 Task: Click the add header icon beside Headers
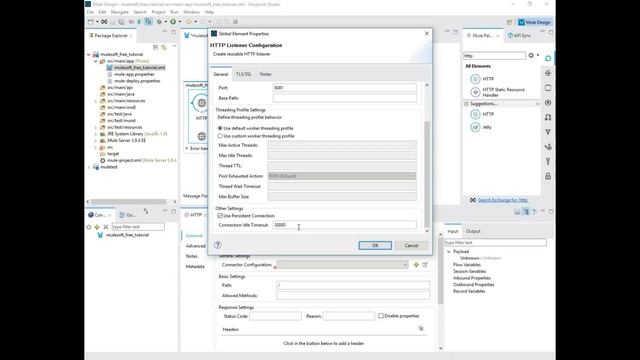pyautogui.click(x=421, y=329)
